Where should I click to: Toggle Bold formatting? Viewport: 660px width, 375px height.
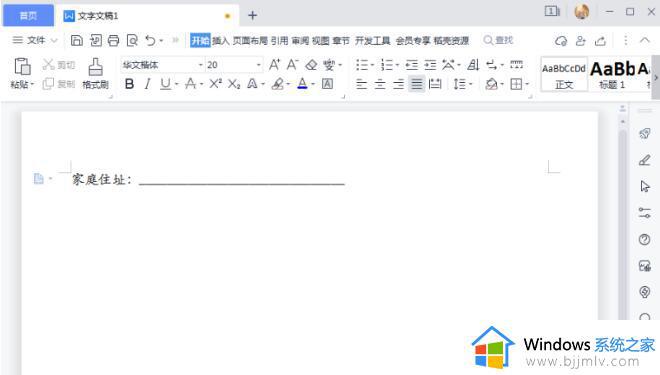[130, 84]
